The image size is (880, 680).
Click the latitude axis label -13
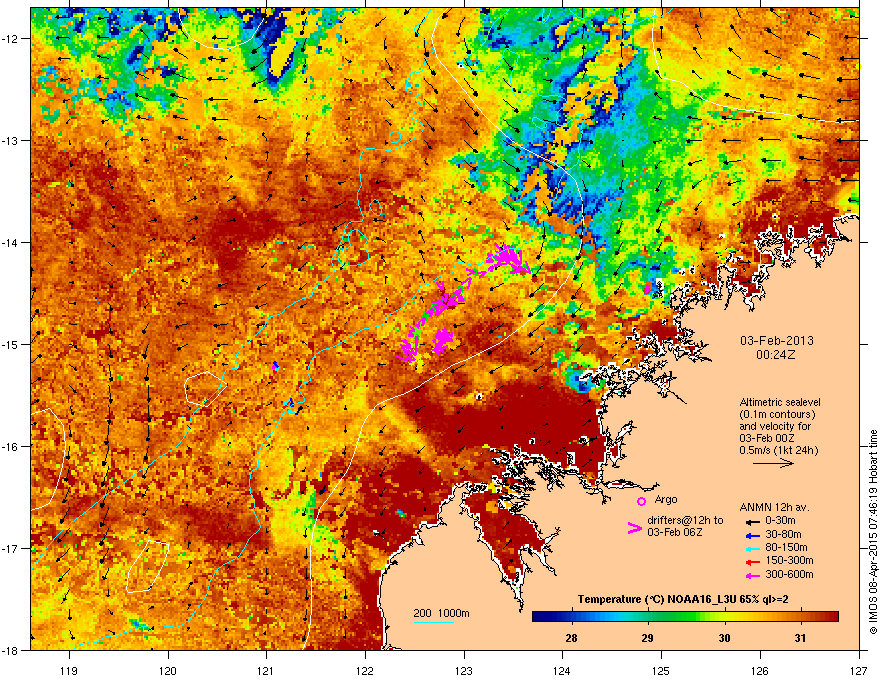(x=11, y=140)
